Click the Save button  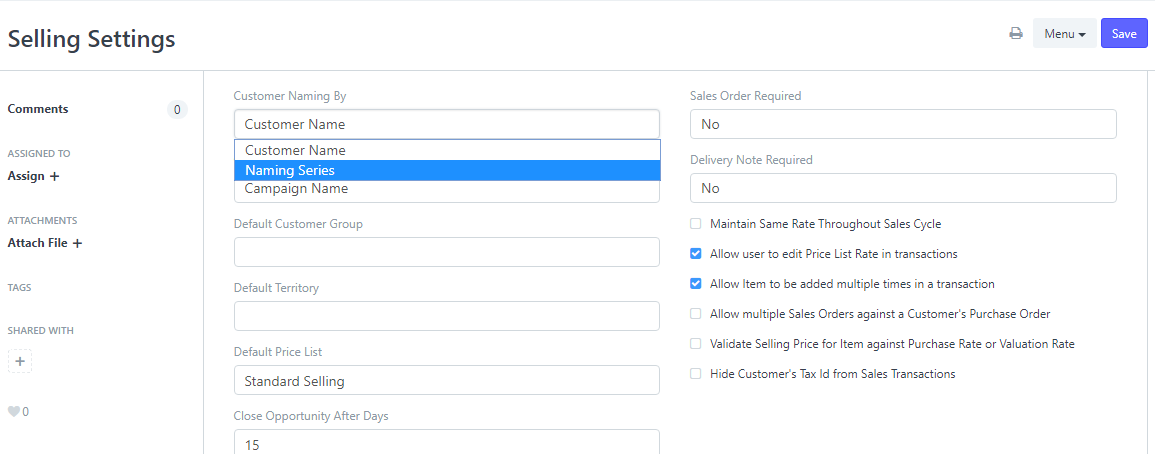1124,34
